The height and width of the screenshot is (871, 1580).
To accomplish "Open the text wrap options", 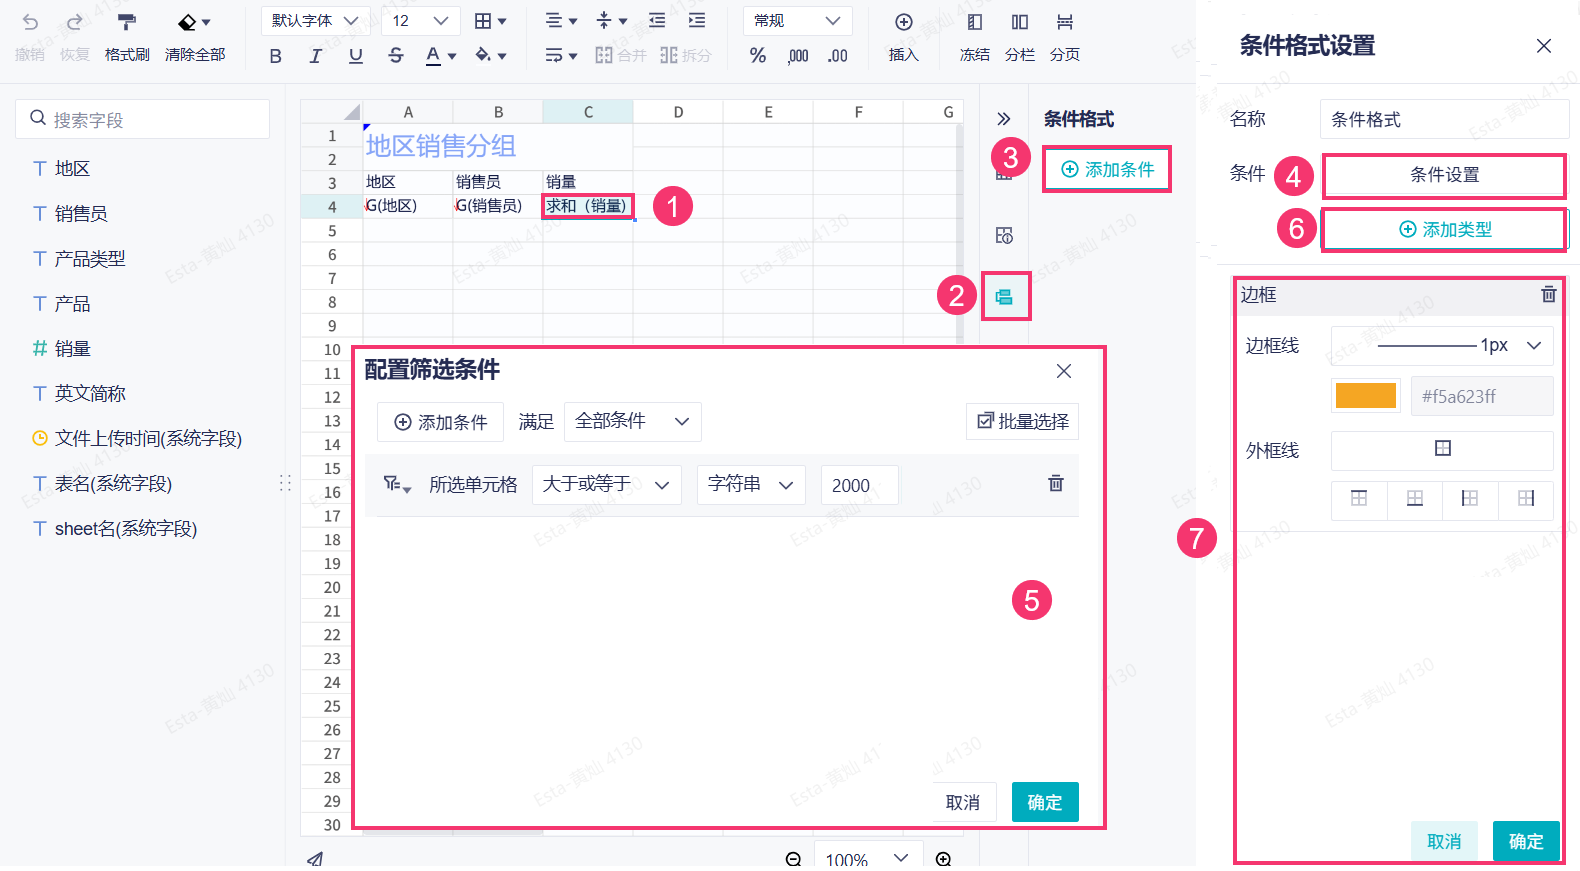I will tap(561, 56).
